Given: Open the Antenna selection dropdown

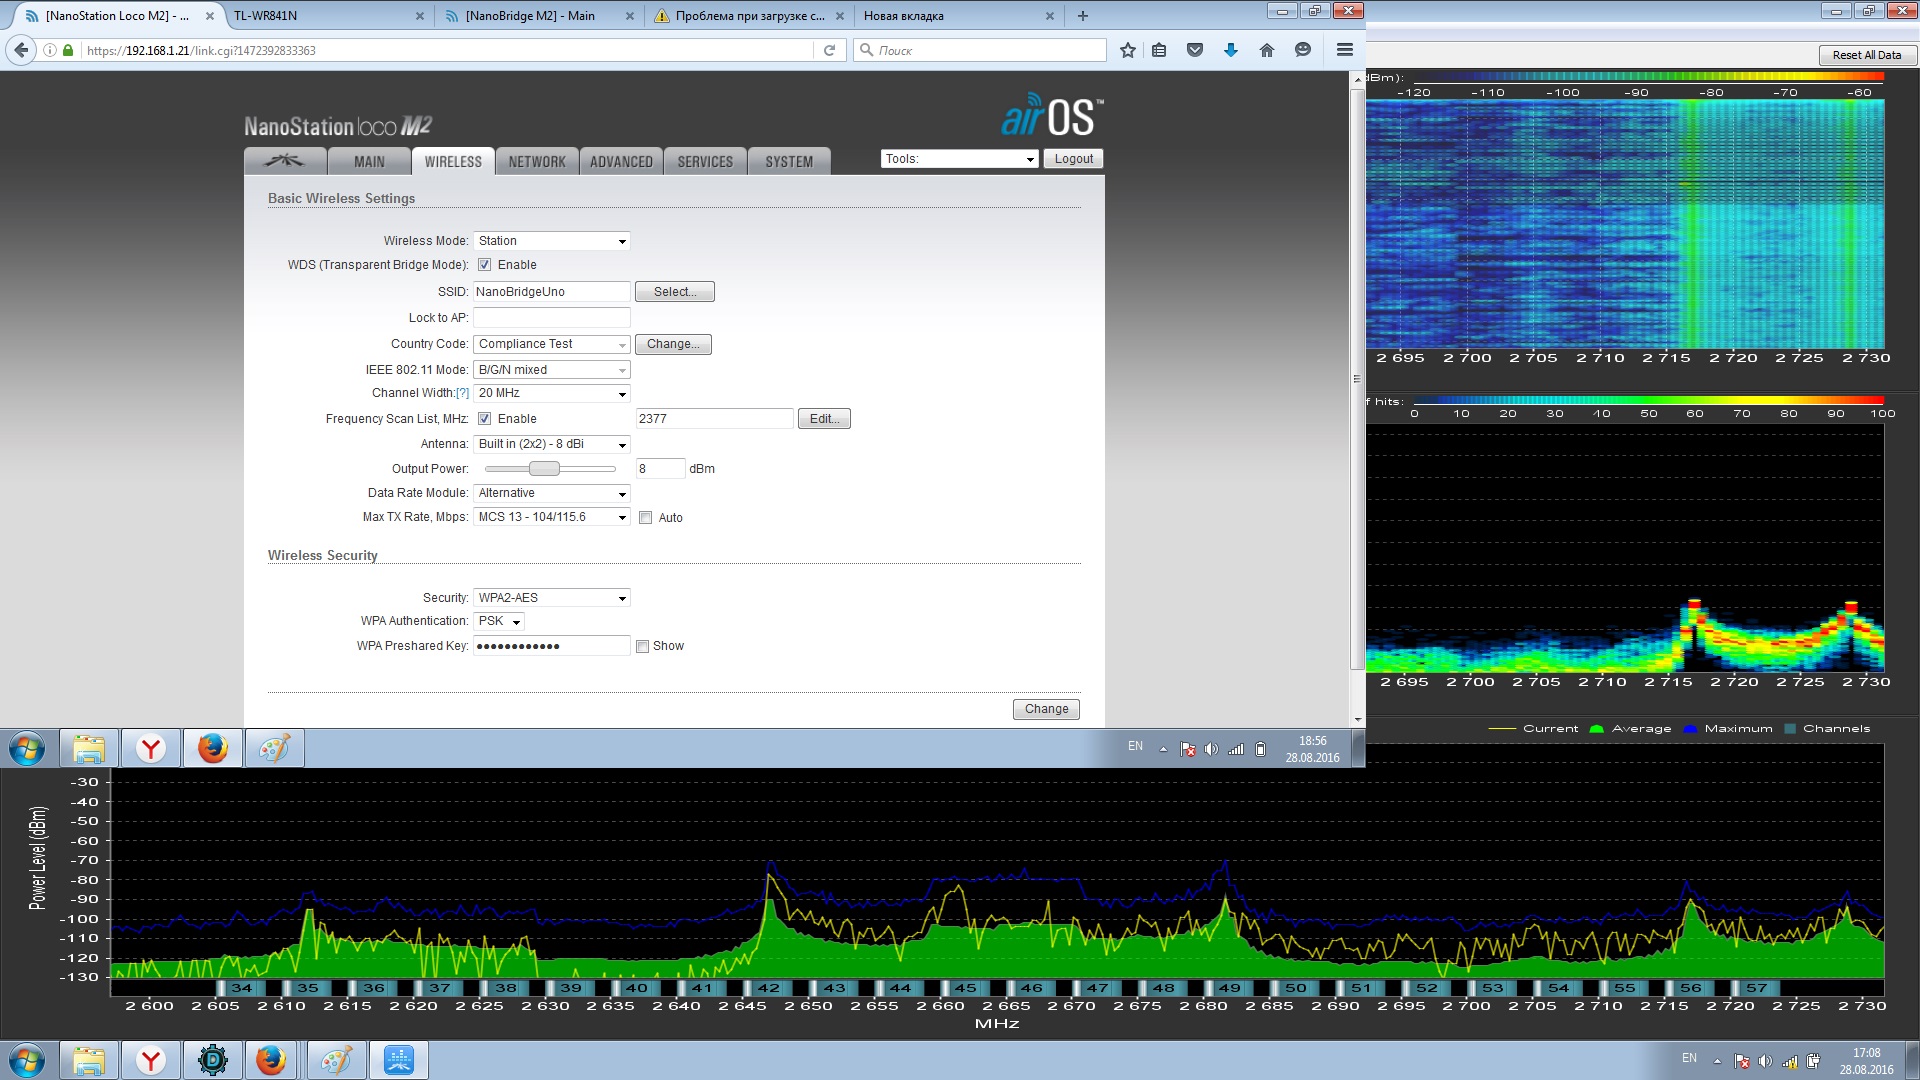Looking at the screenshot, I should [552, 444].
